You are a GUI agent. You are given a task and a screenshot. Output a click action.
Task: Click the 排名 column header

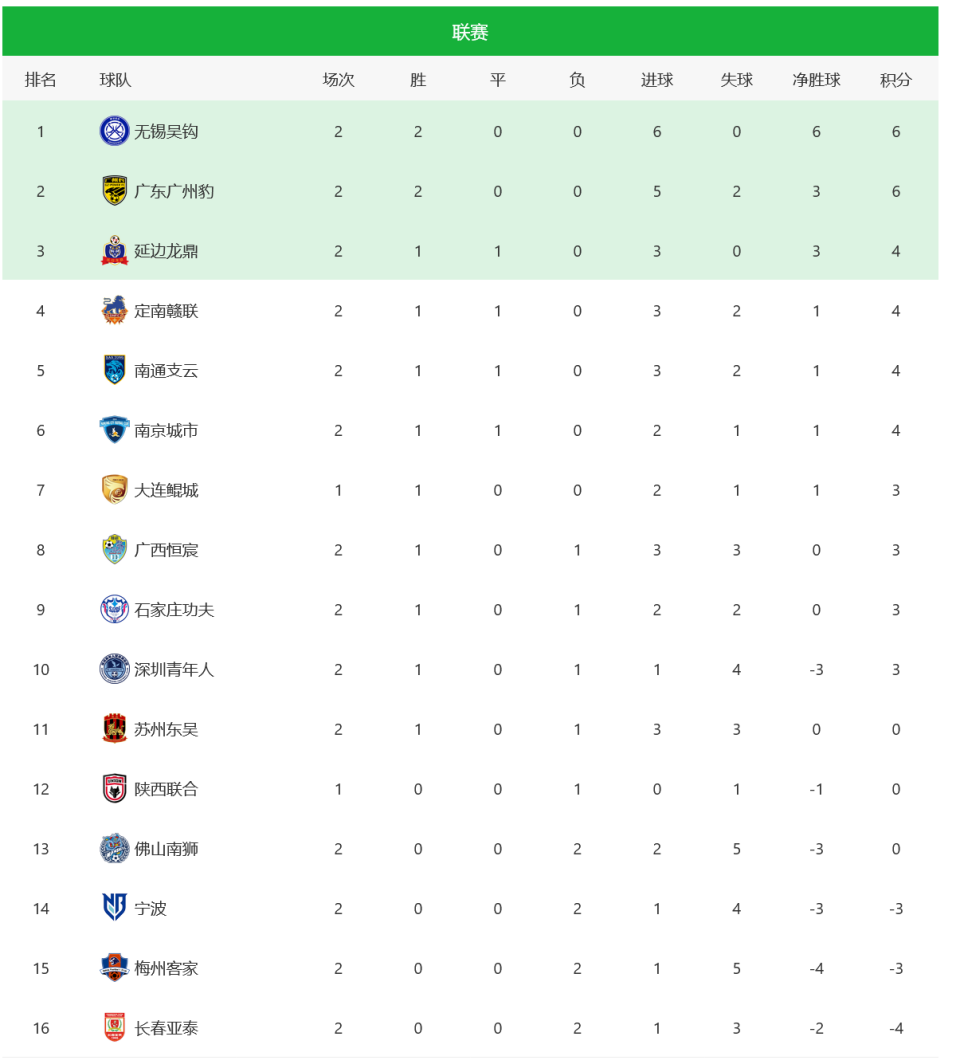(41, 80)
